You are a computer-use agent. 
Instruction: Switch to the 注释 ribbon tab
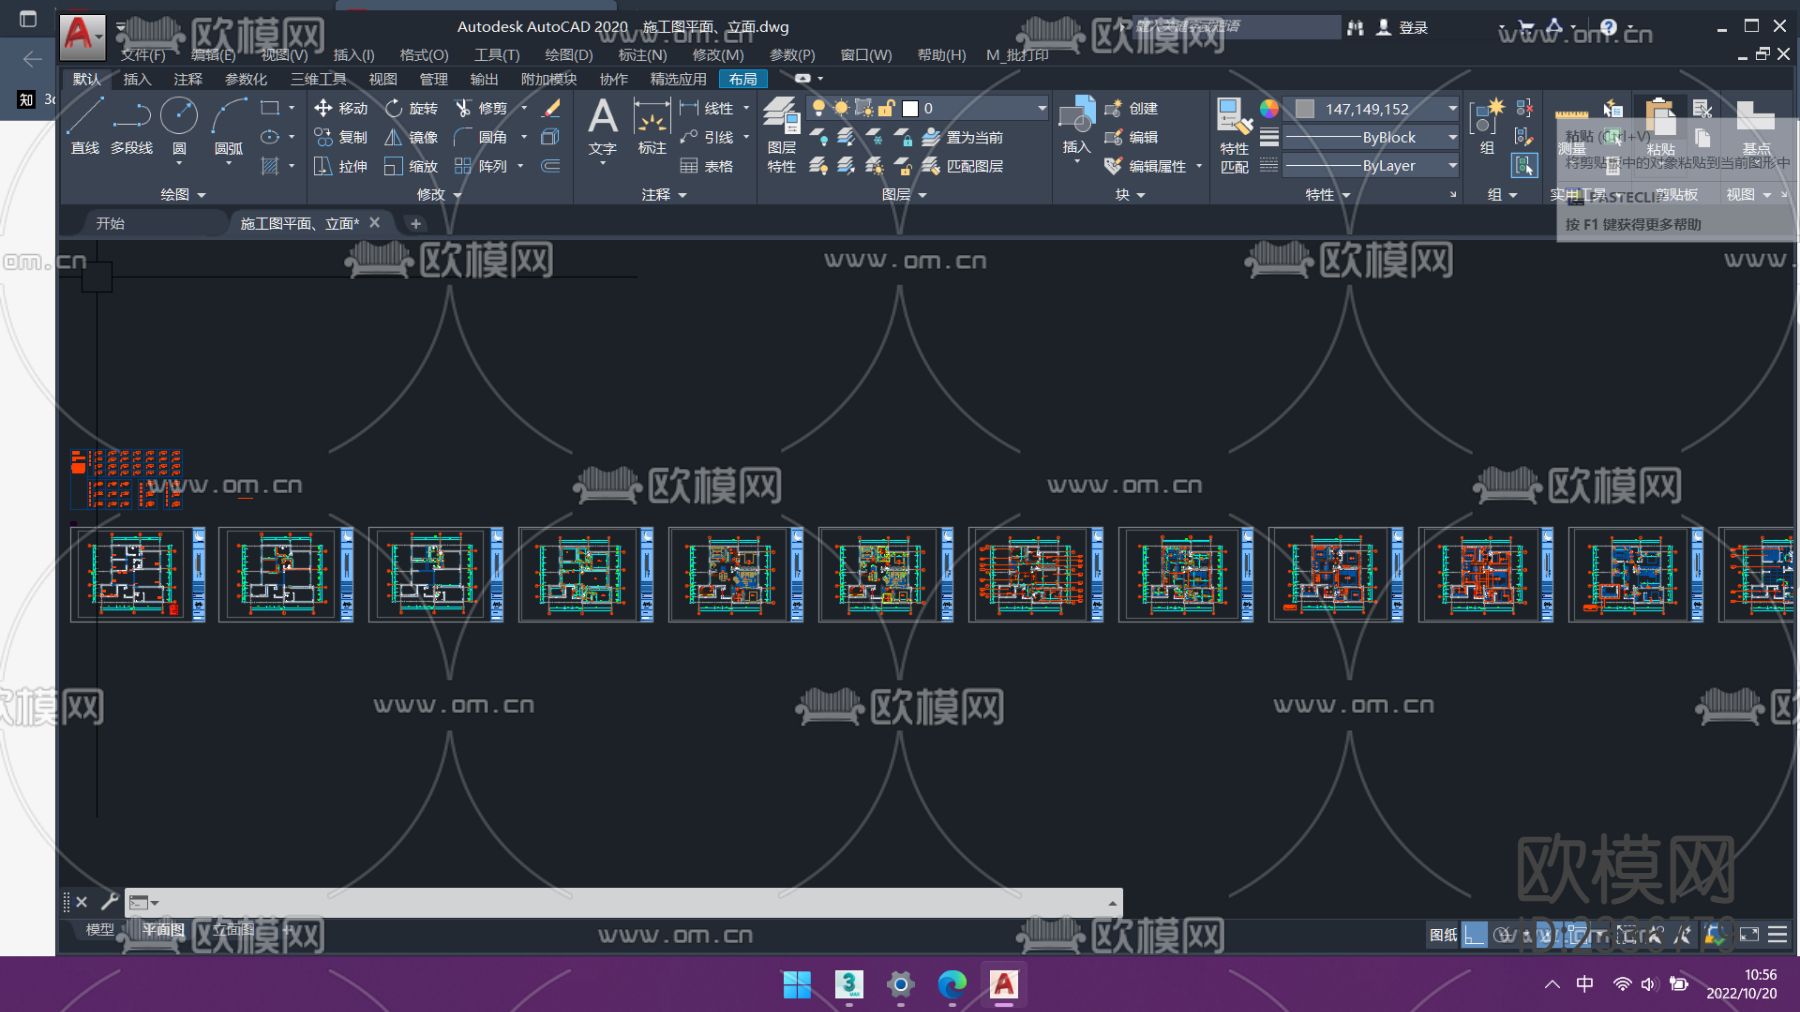188,79
